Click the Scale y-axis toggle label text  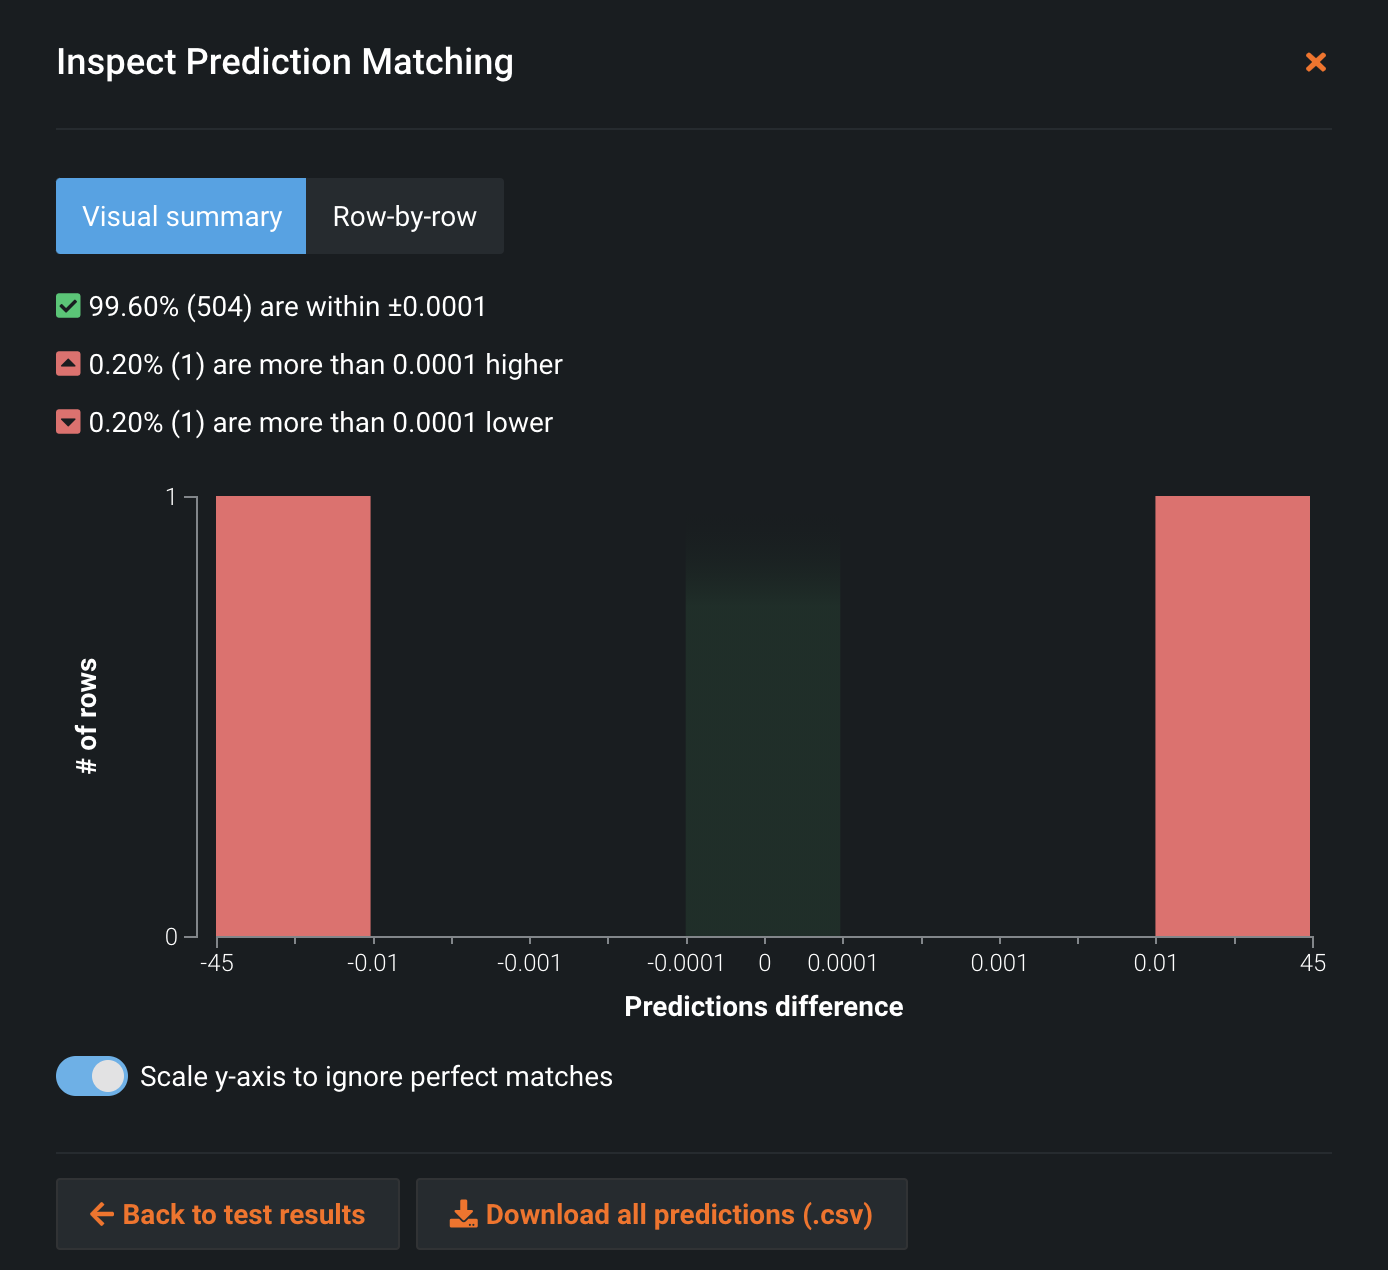coord(376,1076)
